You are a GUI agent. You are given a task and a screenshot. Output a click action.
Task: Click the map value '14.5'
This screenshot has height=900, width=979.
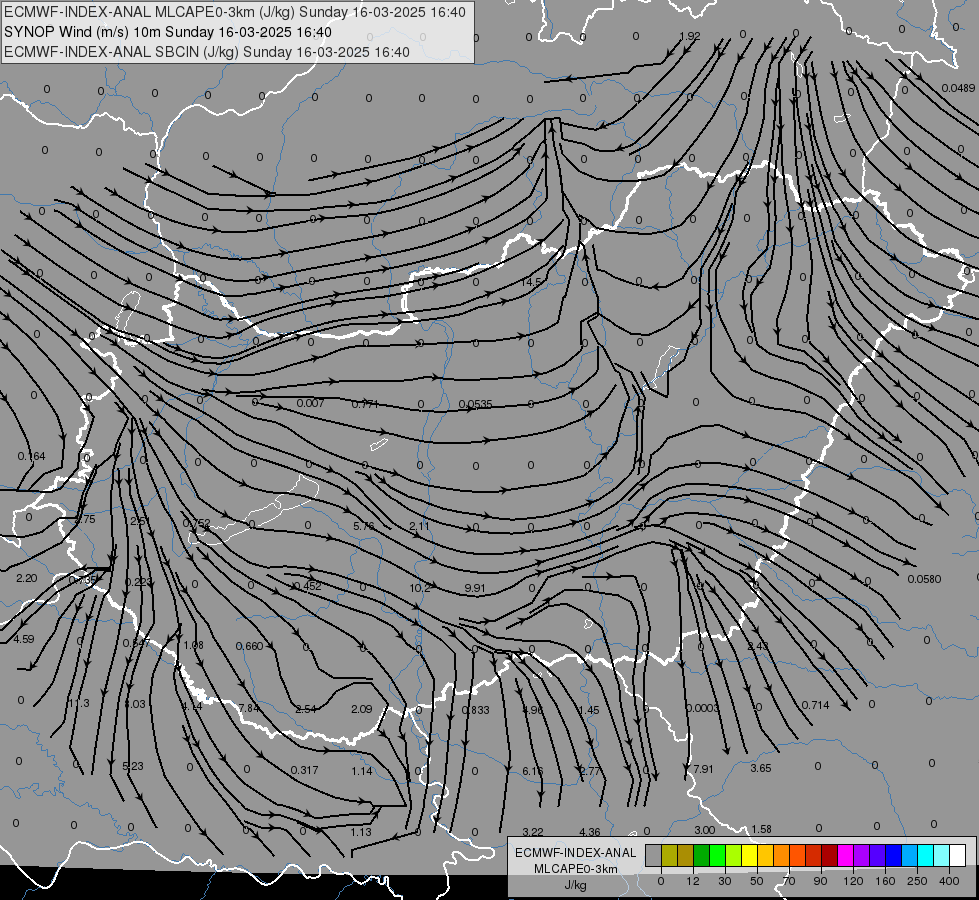[x=531, y=282]
